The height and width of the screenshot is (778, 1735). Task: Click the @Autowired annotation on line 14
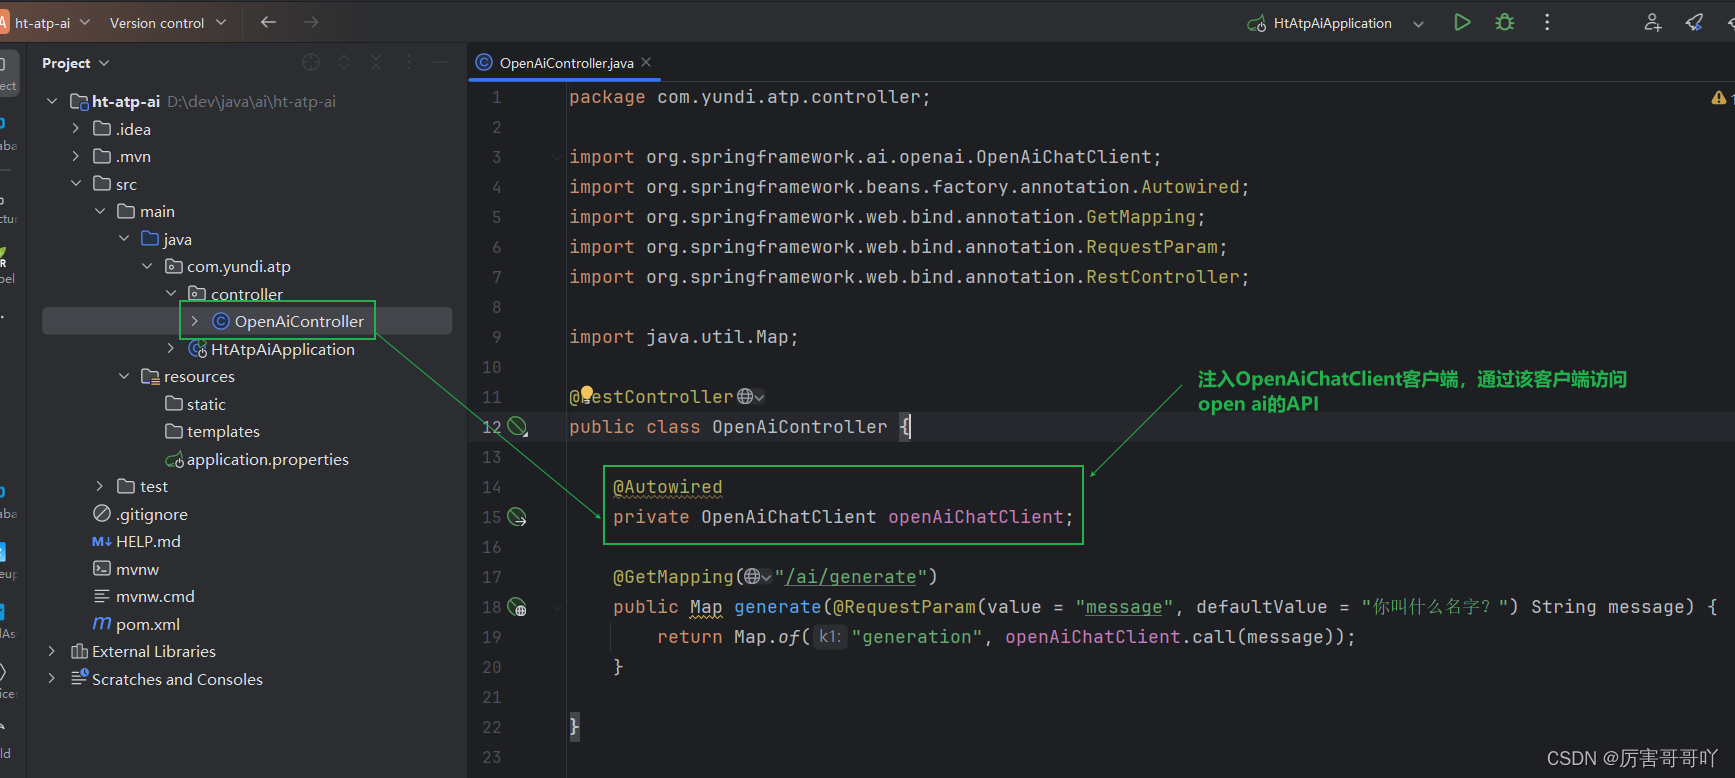coord(667,487)
